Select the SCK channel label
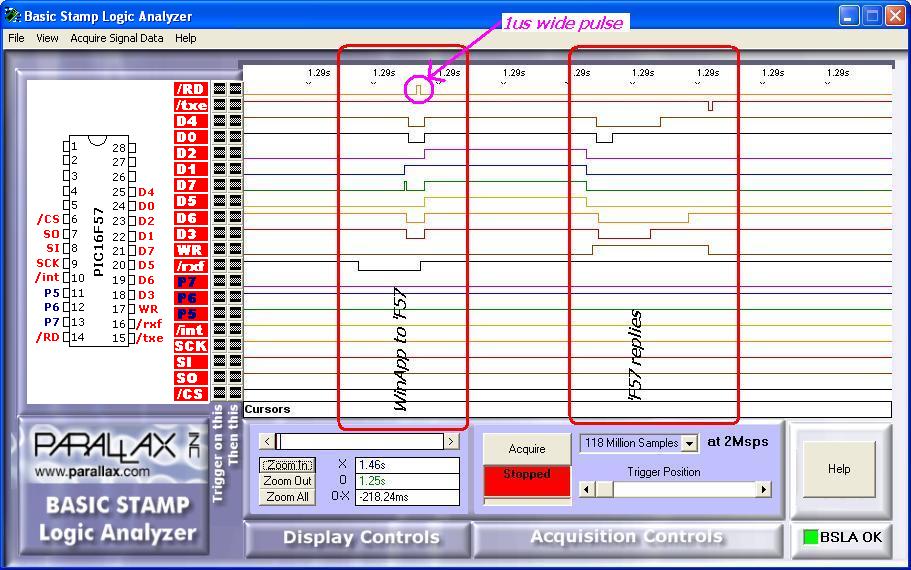 click(x=191, y=346)
